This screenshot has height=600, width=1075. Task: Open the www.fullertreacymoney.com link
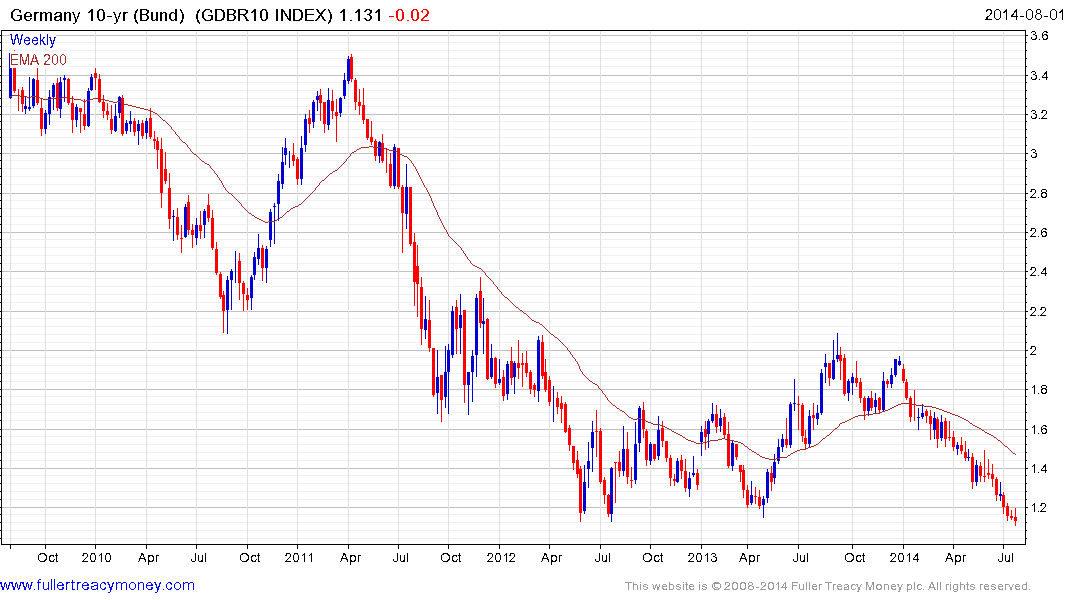point(97,585)
